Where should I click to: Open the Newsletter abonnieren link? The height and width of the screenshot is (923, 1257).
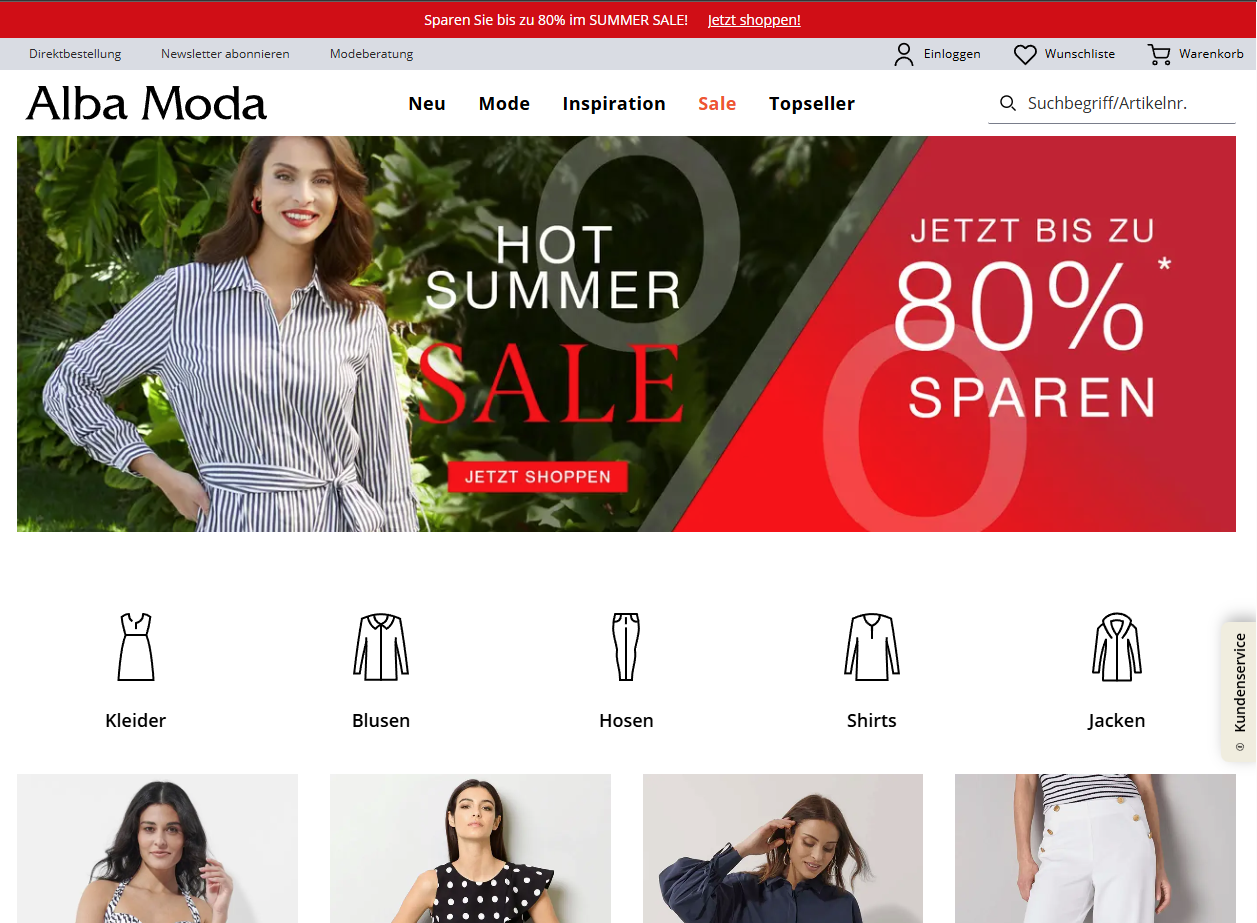click(x=225, y=54)
